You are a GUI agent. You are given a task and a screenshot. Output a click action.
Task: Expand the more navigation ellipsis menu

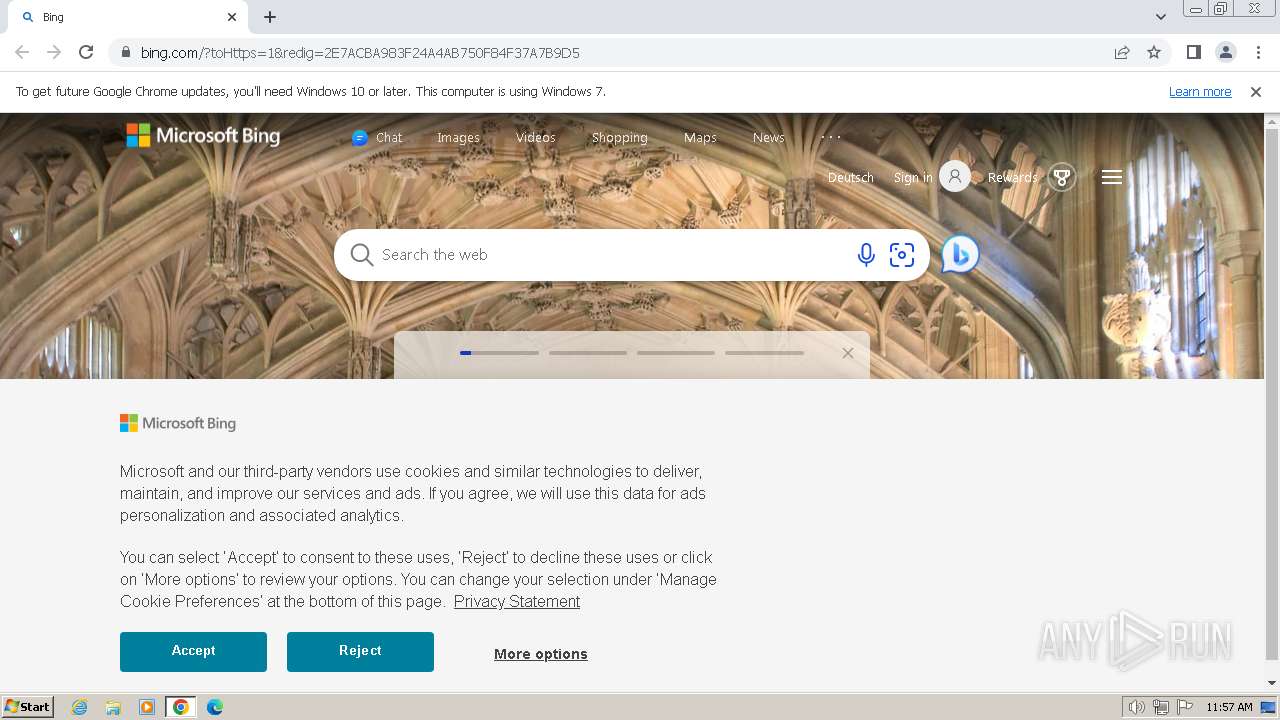click(x=831, y=137)
